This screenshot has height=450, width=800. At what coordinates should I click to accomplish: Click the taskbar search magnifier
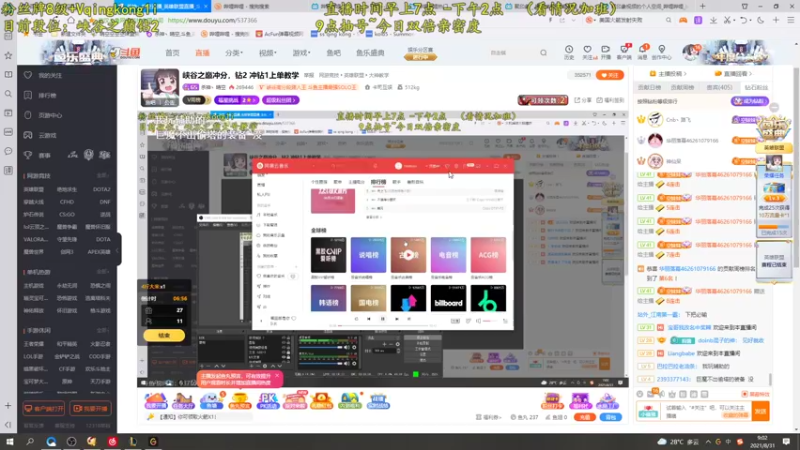[30, 441]
